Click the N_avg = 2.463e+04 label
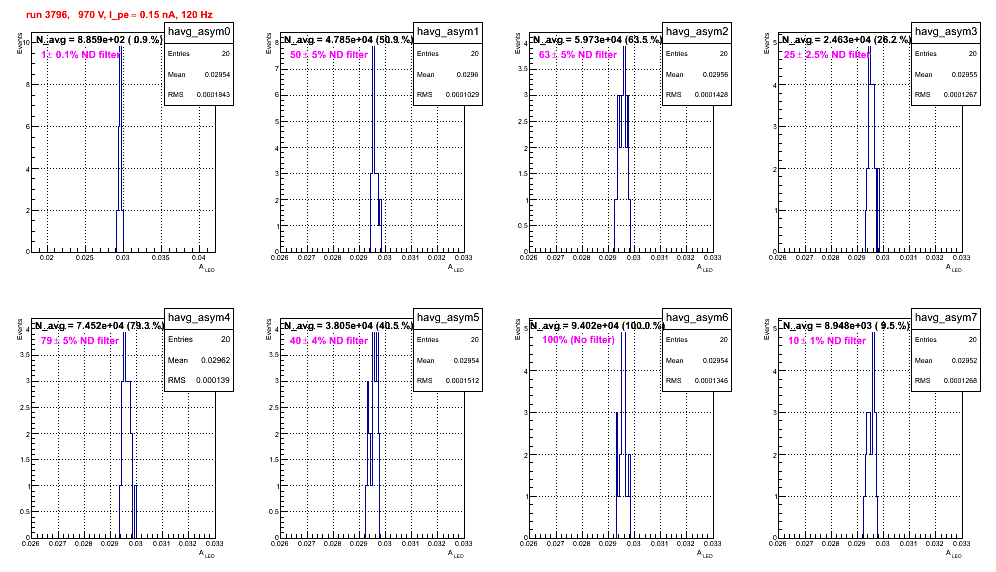 [x=845, y=39]
